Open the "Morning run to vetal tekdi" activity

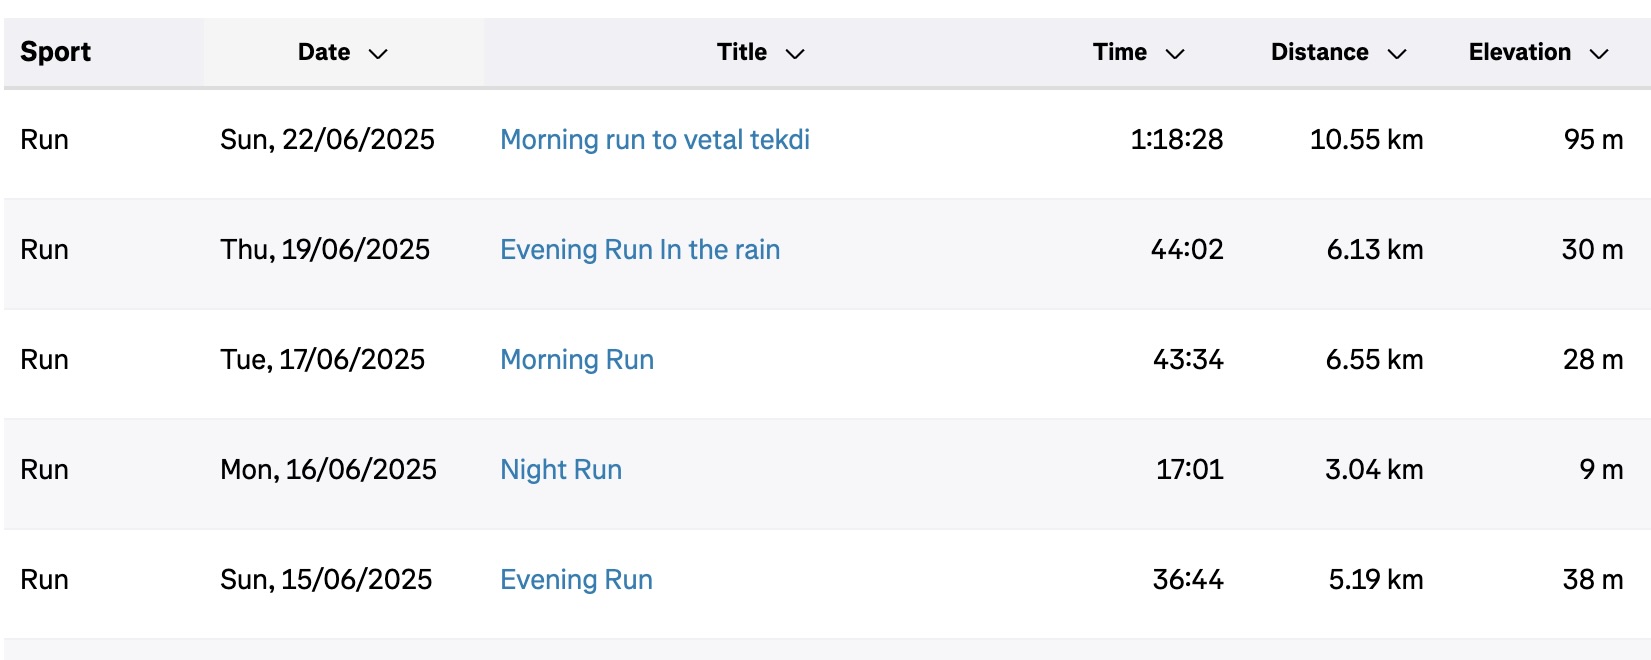[655, 140]
